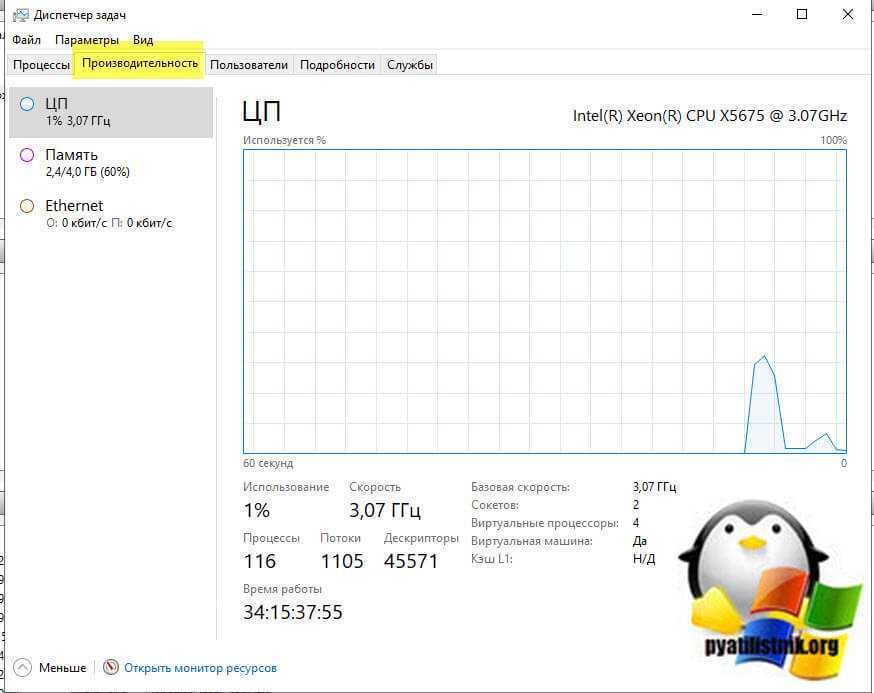Click the purple Память circle icon

pos(27,155)
